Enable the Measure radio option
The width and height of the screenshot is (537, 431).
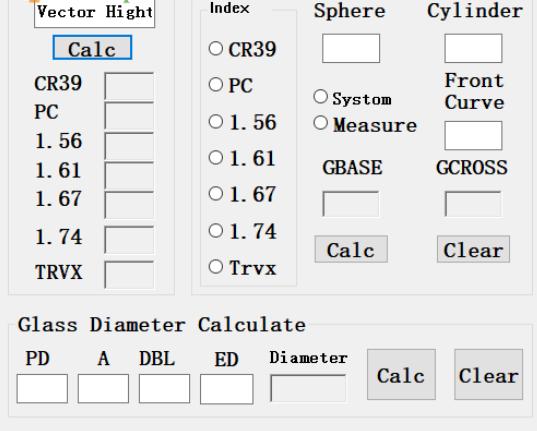click(x=321, y=123)
